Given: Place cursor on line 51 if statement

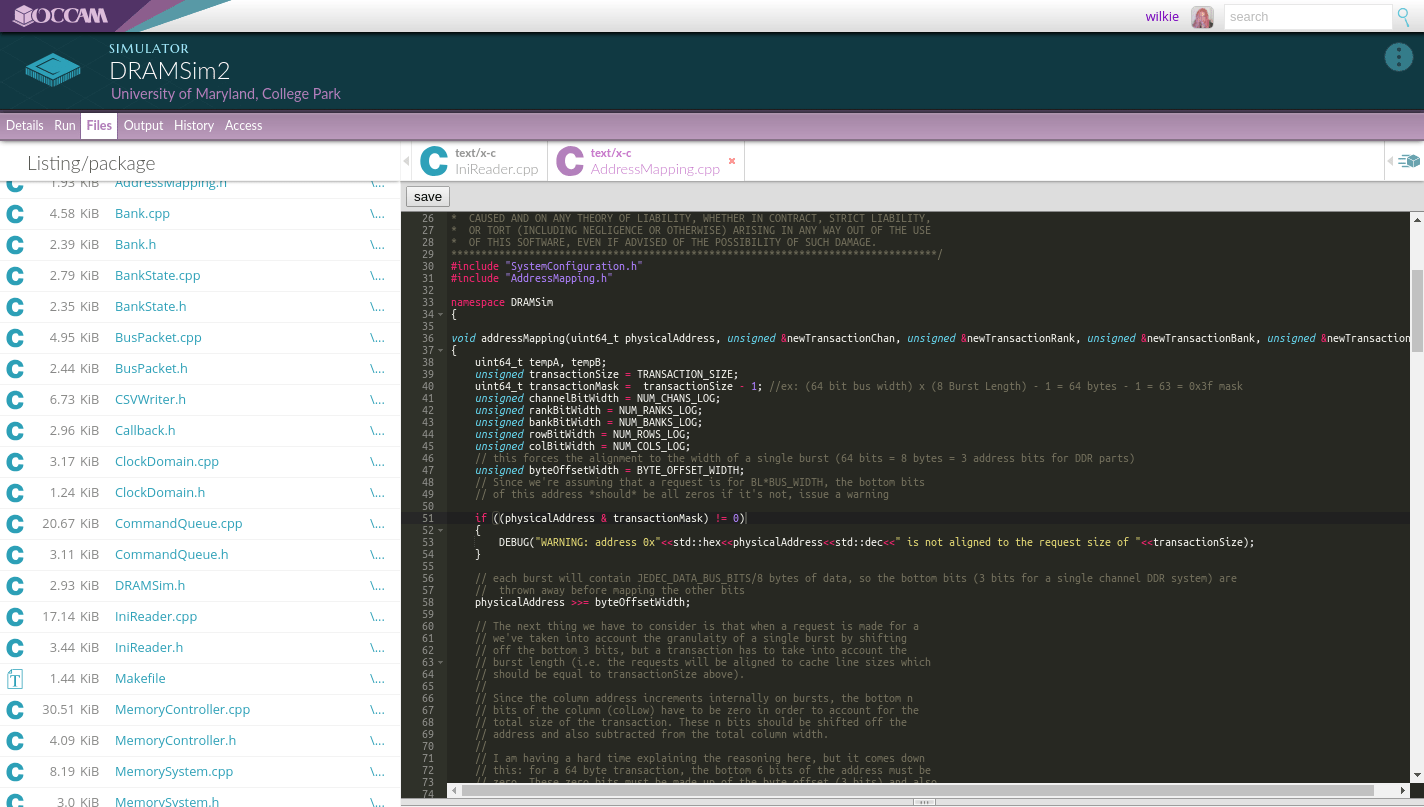Looking at the screenshot, I should click(610, 518).
